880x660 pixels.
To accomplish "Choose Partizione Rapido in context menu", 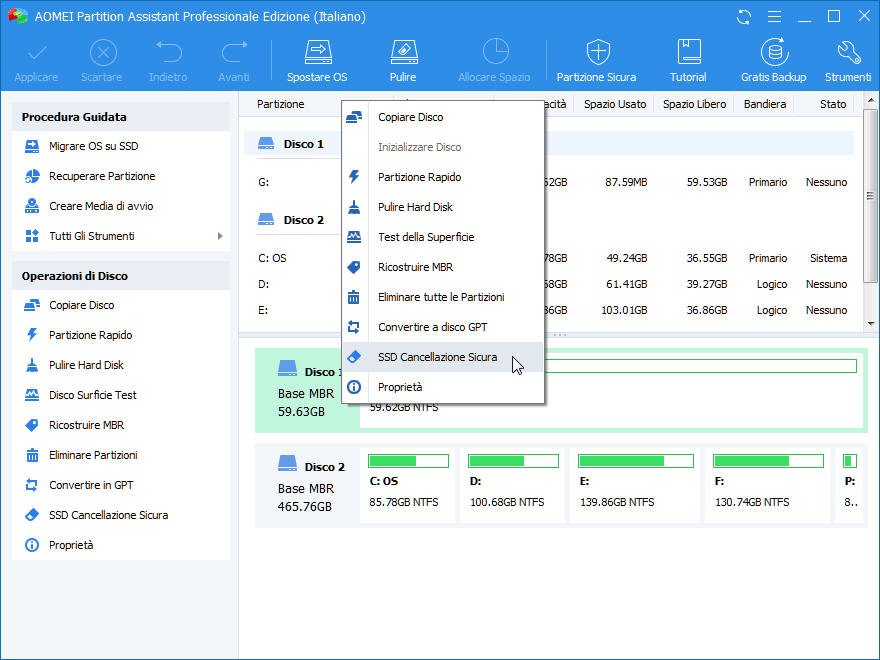I will click(x=442, y=177).
